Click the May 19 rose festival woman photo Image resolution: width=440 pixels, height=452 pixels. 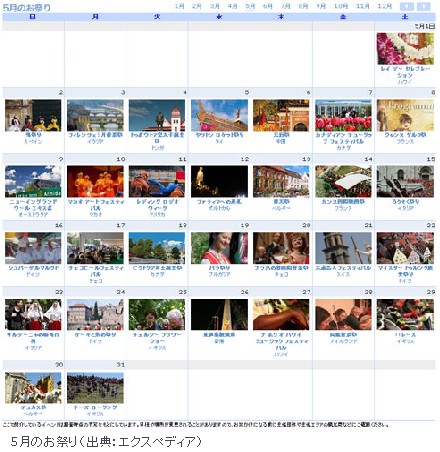tap(219, 248)
